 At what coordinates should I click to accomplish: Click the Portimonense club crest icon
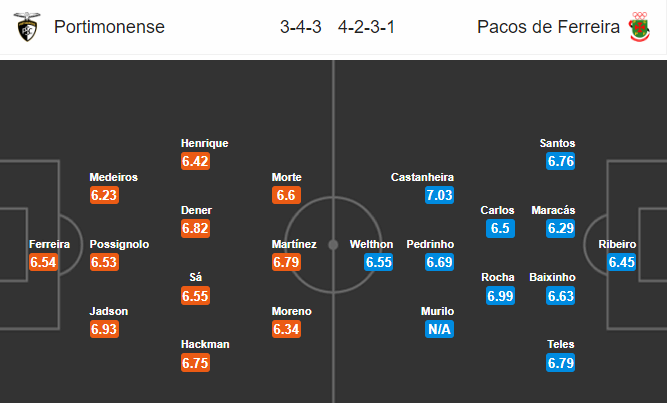point(27,27)
